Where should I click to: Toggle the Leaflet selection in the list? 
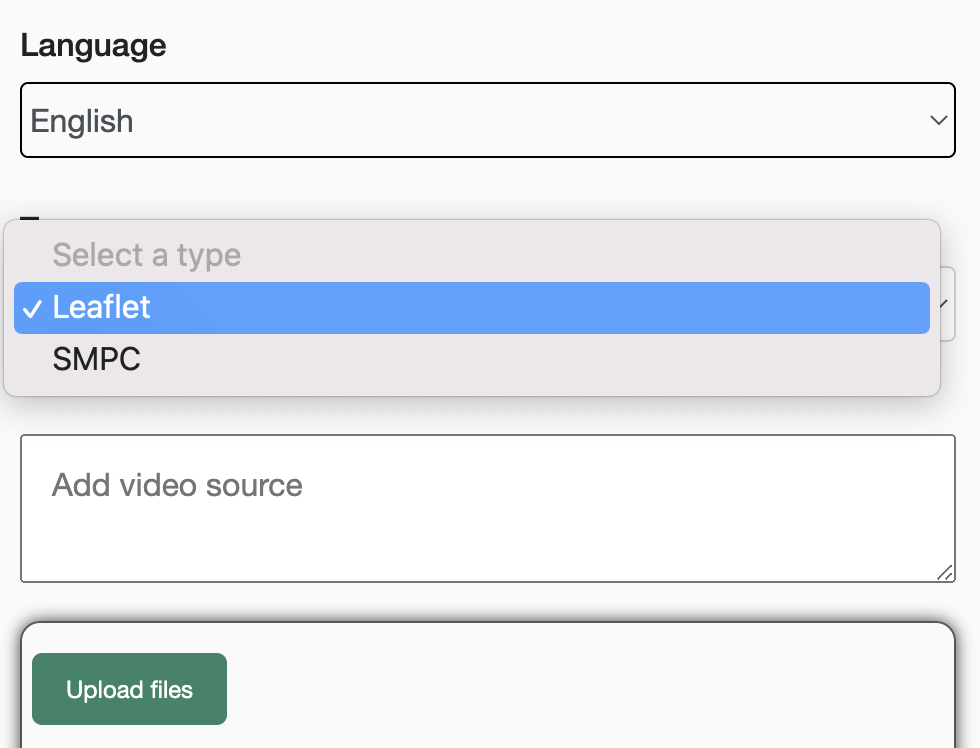[470, 308]
